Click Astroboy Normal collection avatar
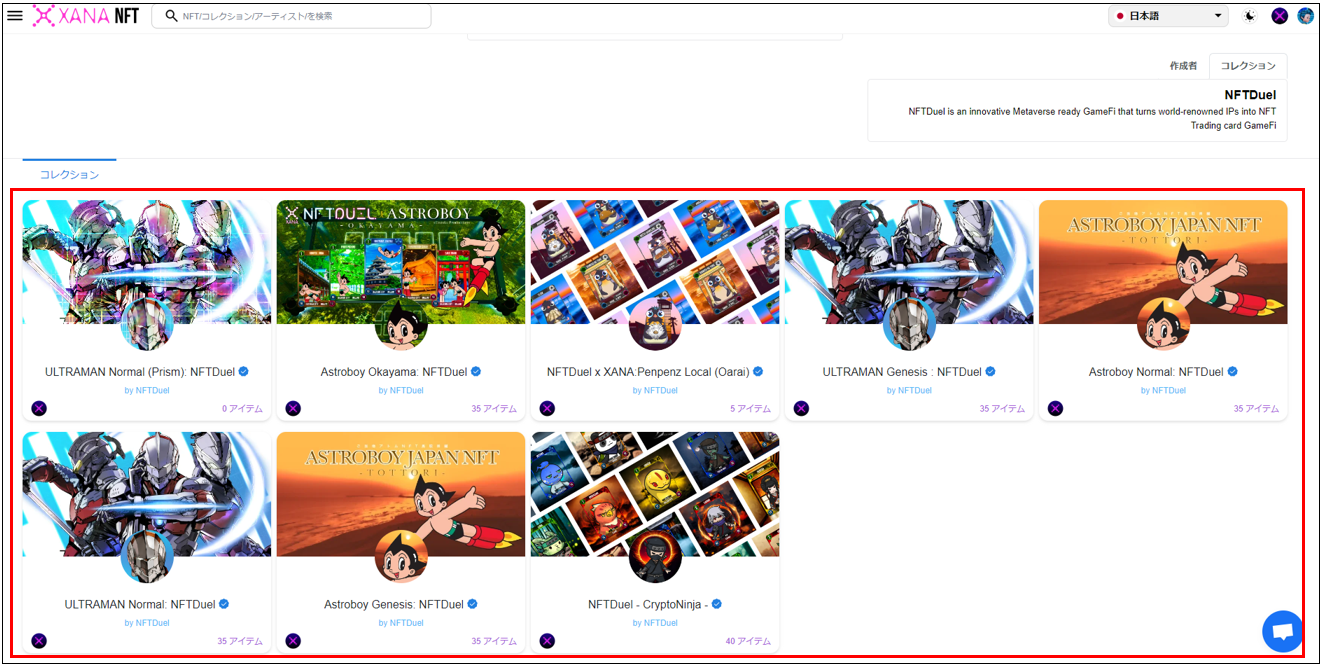Screen dimensions: 1321x665 (1163, 324)
